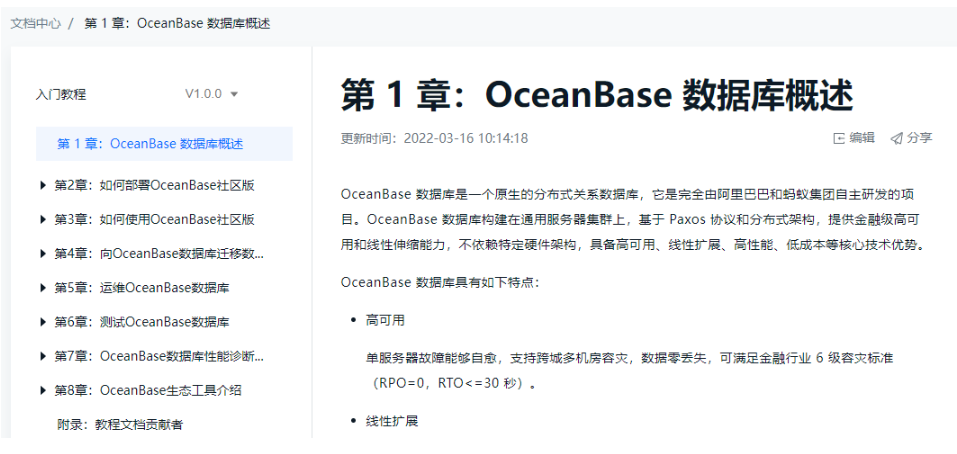Click the page title 第 1 章：OceanBase 数据库概述
This screenshot has height=454, width=957.
tap(596, 95)
